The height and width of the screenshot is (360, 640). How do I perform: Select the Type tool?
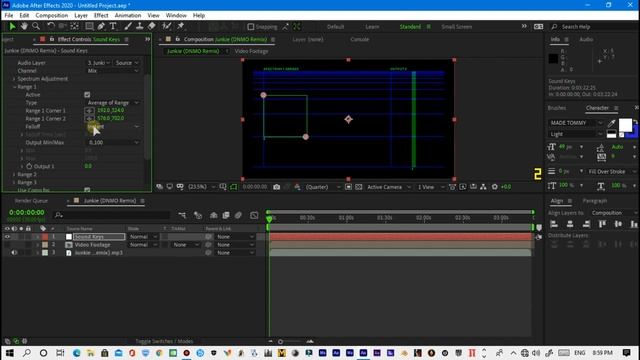coord(113,27)
